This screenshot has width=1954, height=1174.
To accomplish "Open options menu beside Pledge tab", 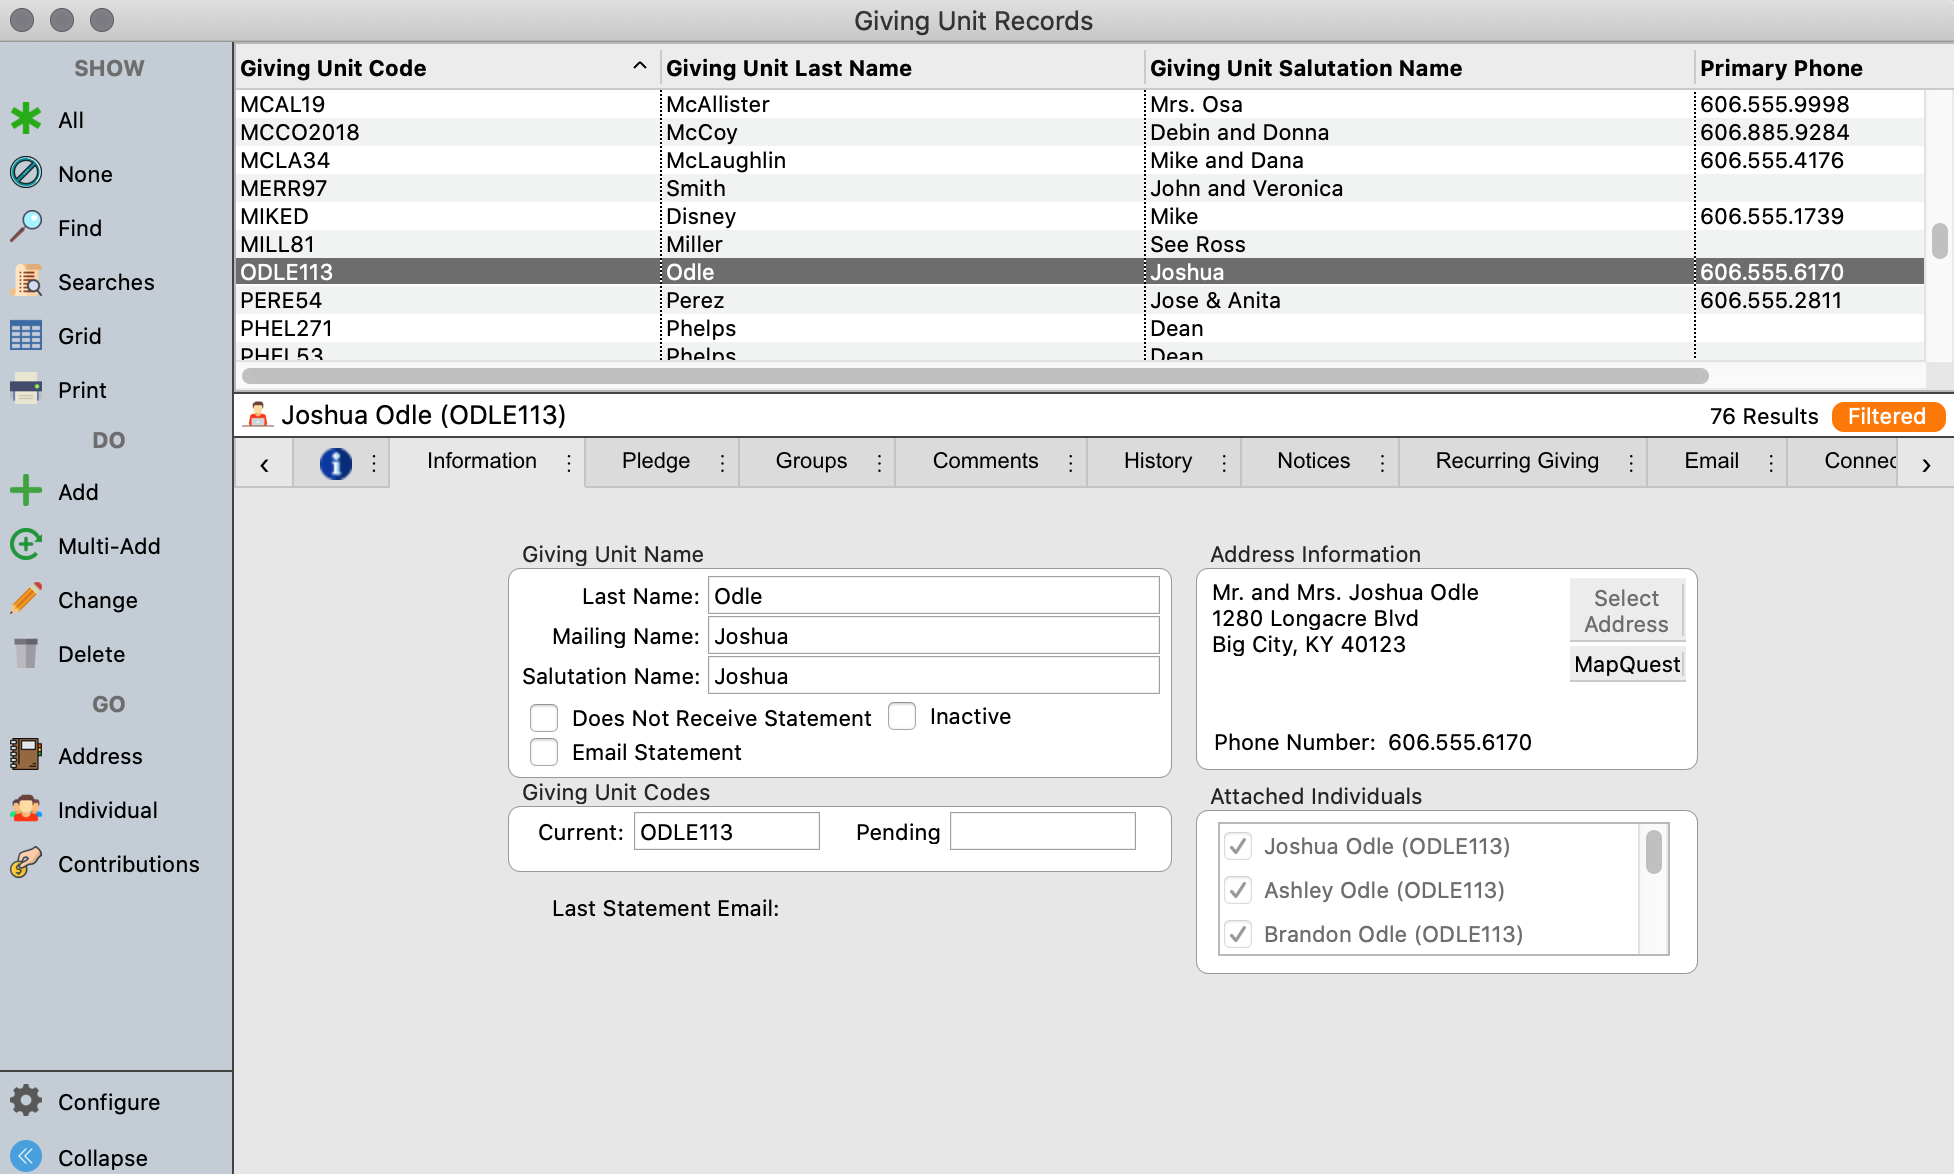I will pyautogui.click(x=722, y=462).
